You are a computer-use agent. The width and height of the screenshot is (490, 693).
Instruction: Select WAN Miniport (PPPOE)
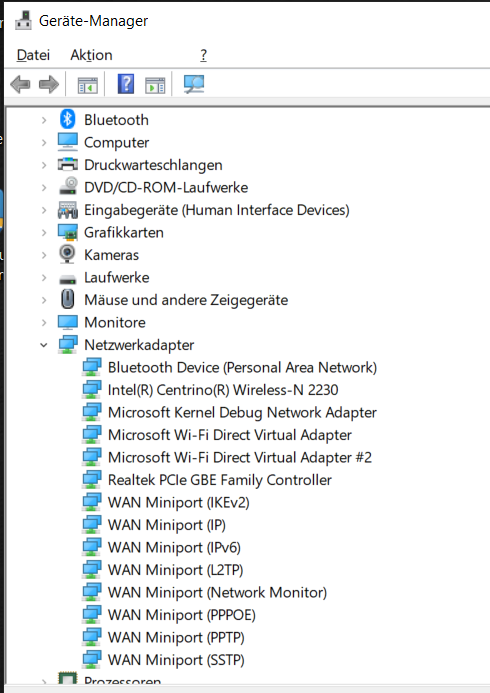coord(182,616)
